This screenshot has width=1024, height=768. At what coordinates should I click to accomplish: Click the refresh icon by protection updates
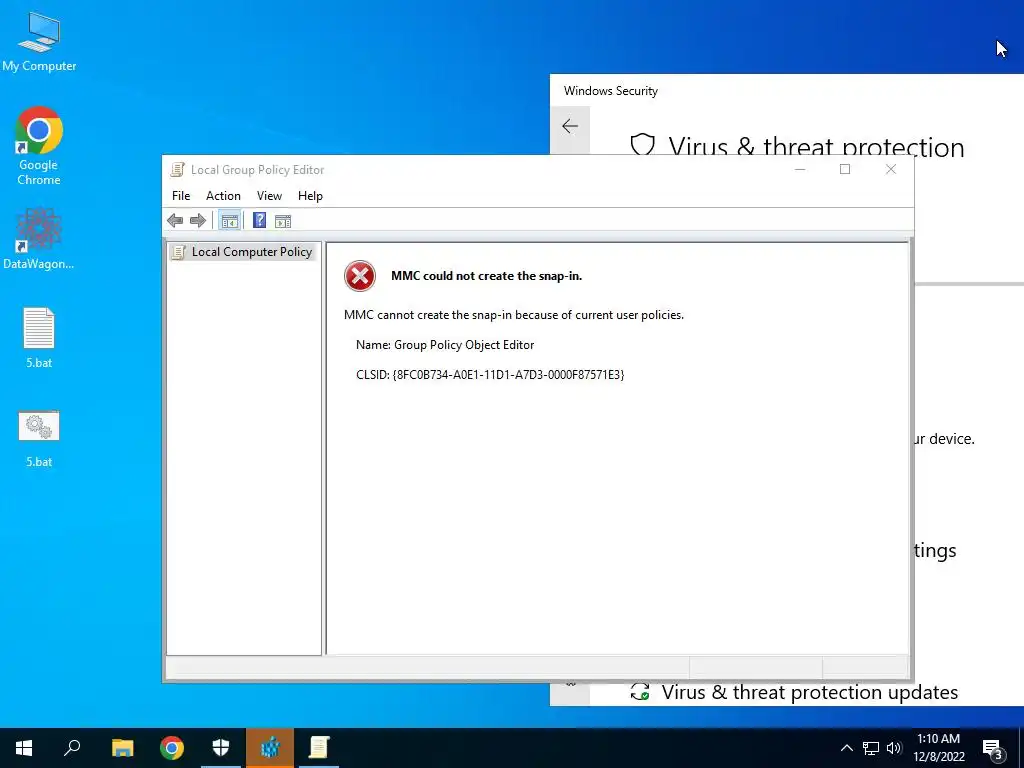pos(640,692)
